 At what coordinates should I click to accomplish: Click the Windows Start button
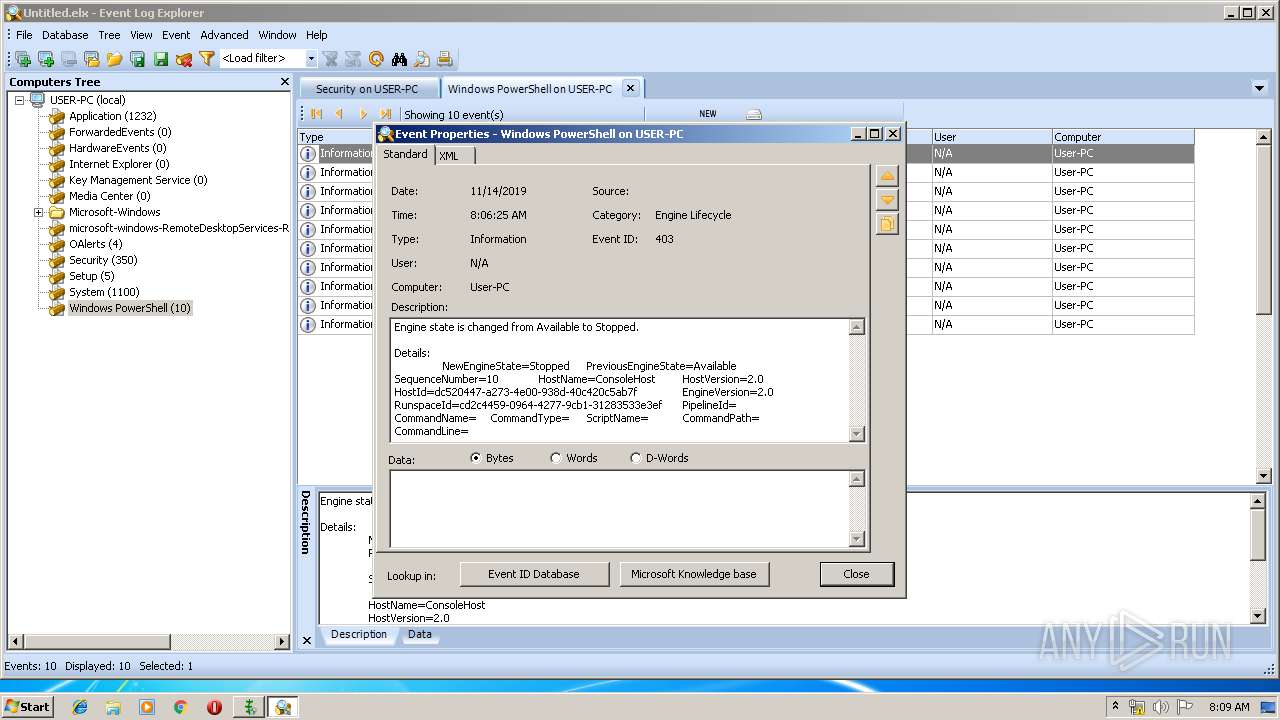28,707
